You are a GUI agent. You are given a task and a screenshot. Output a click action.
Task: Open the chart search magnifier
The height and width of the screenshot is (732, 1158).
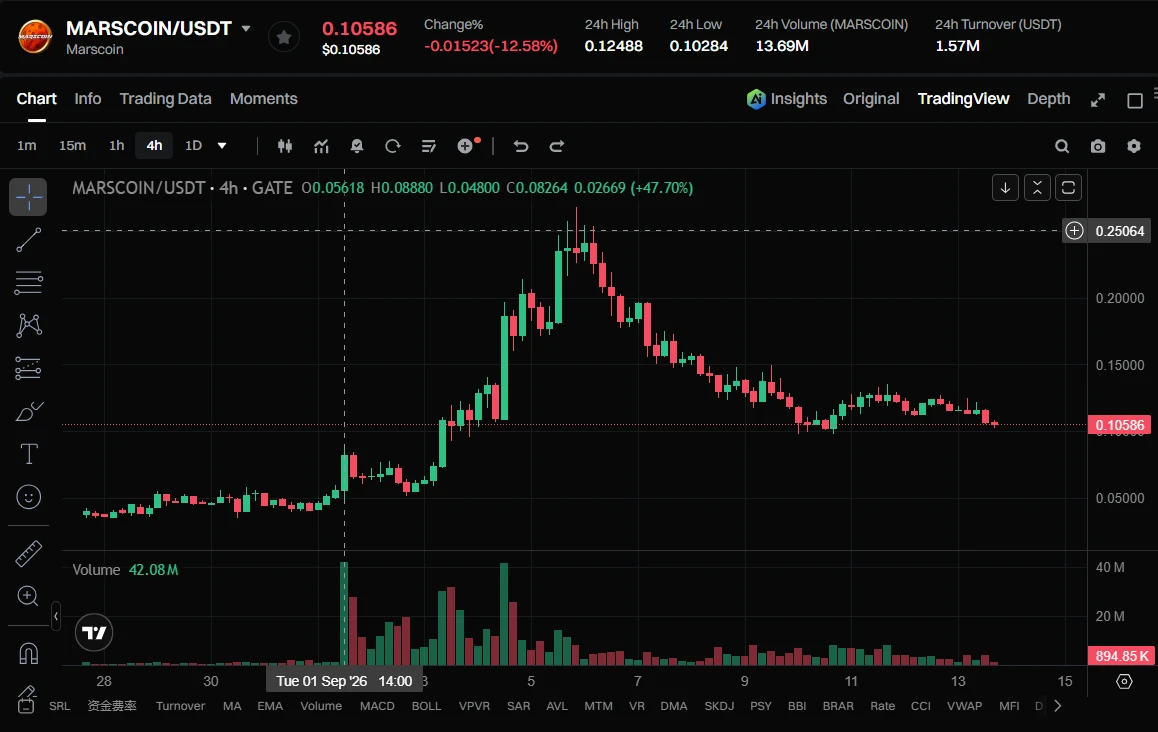point(1062,146)
